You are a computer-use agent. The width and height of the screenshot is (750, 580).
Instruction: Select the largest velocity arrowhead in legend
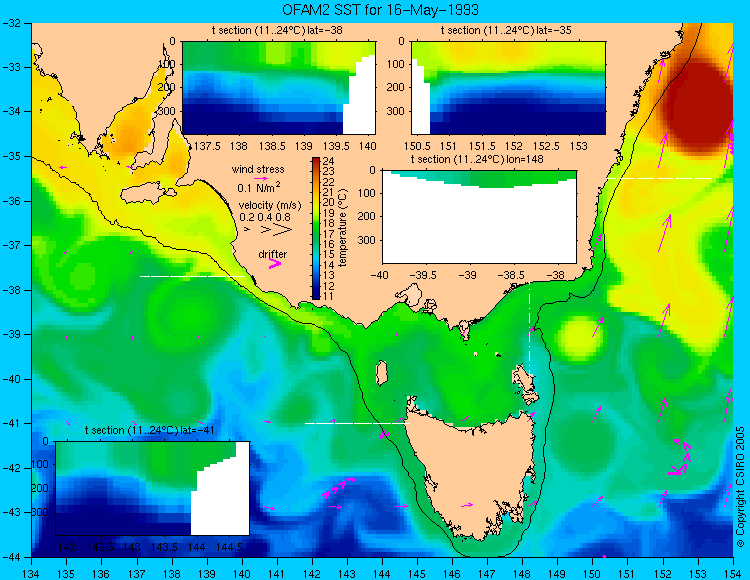282,230
